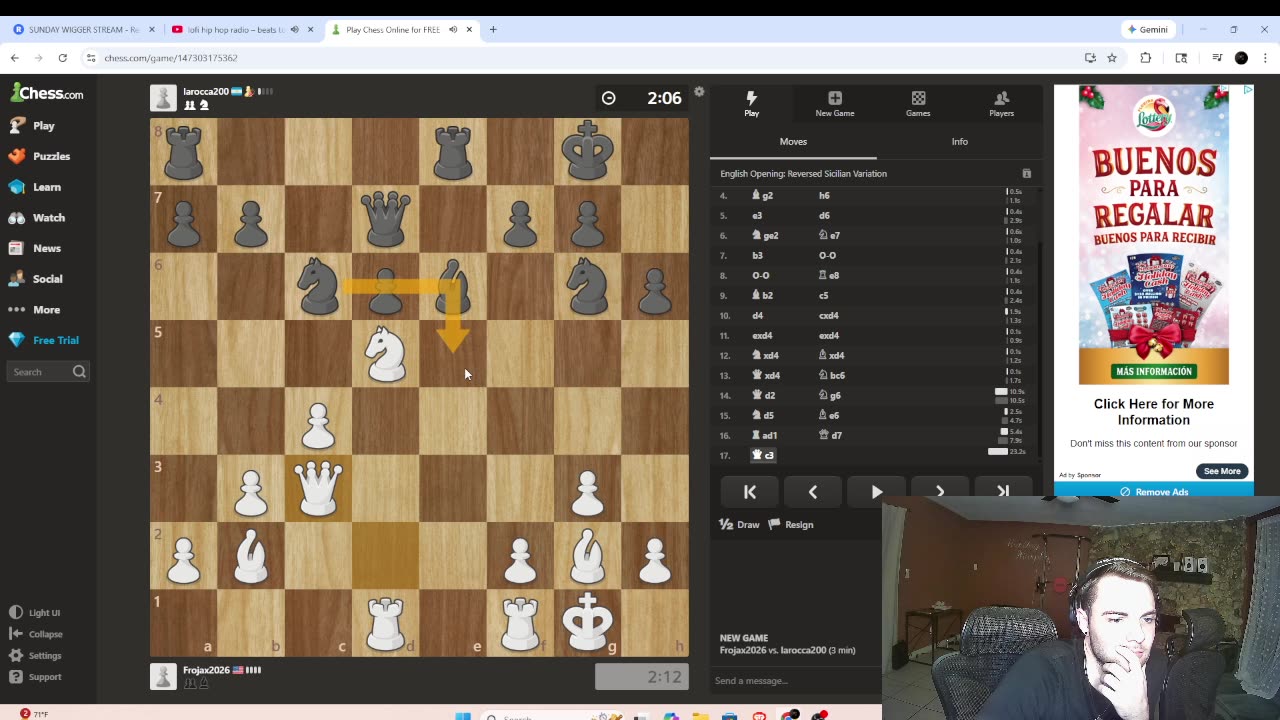Viewport: 1280px width, 720px height.
Task: Open the Watch section
Action: pyautogui.click(x=37, y=218)
